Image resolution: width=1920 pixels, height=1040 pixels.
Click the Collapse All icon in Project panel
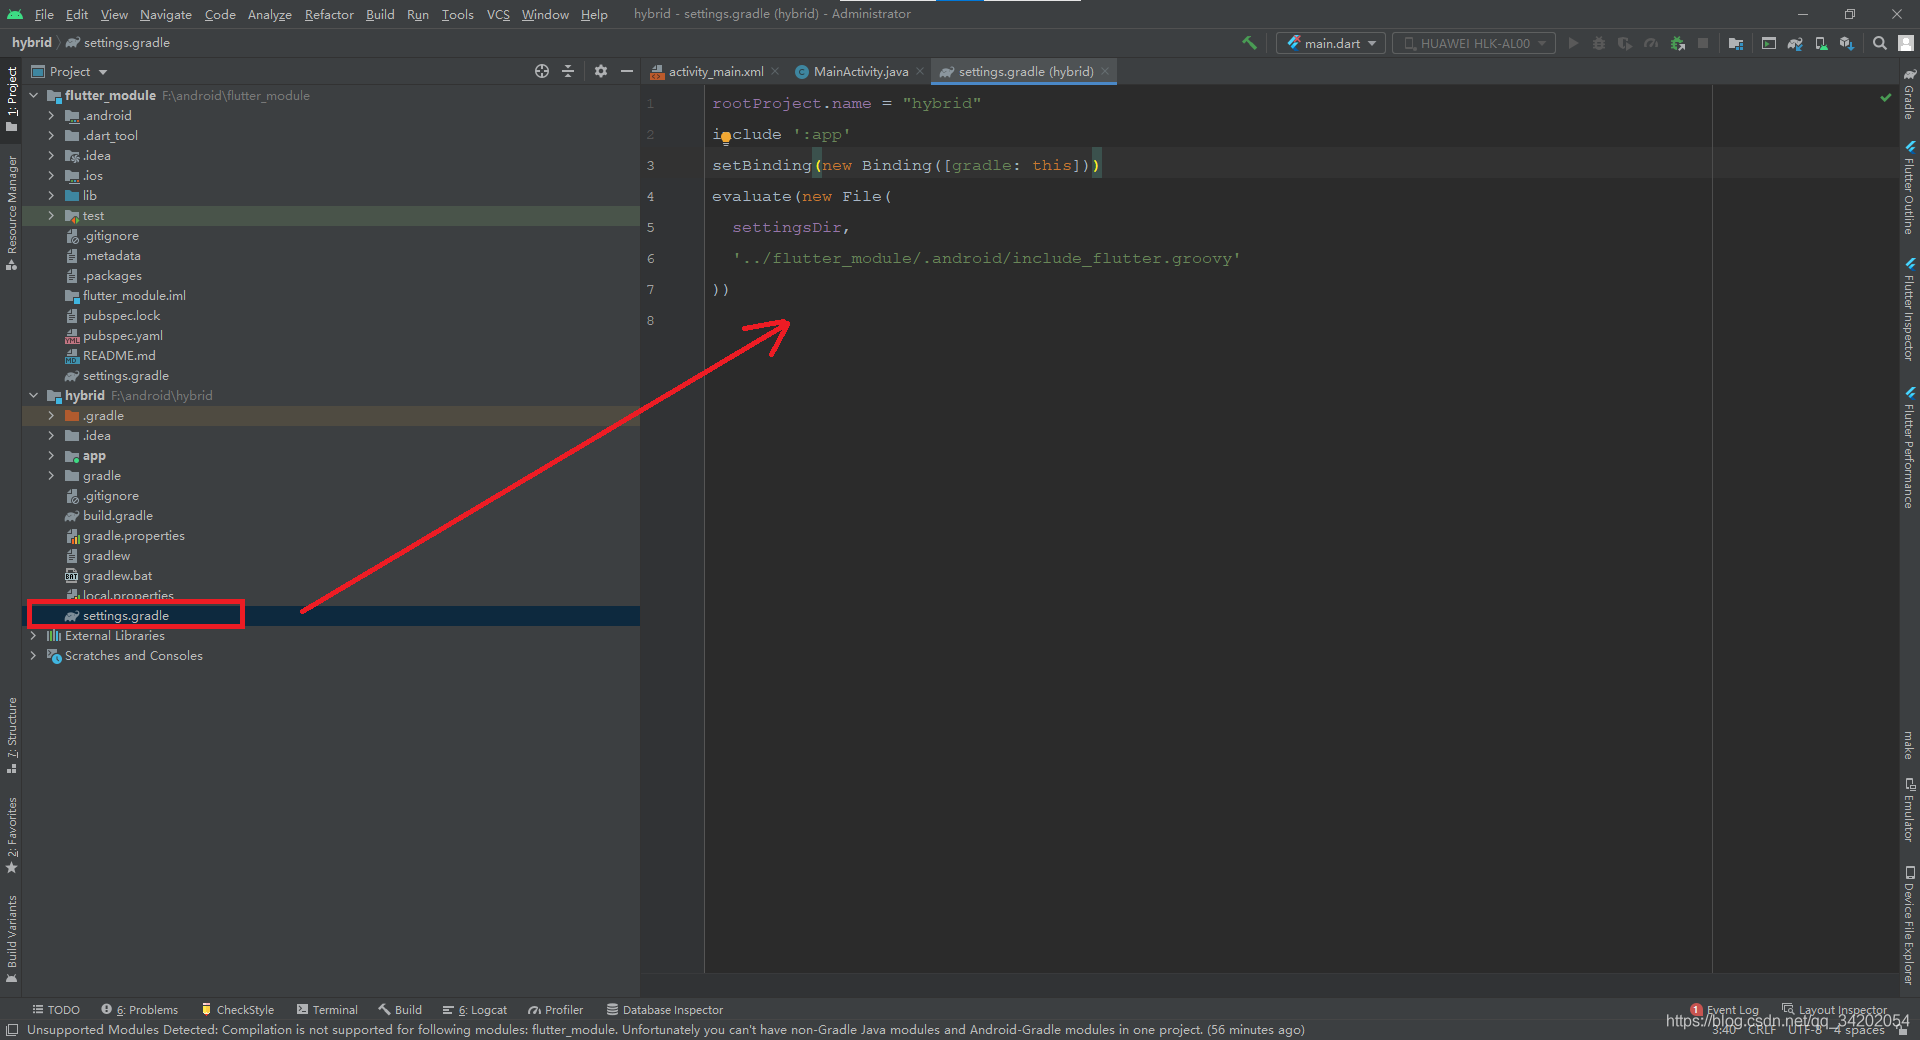click(568, 71)
